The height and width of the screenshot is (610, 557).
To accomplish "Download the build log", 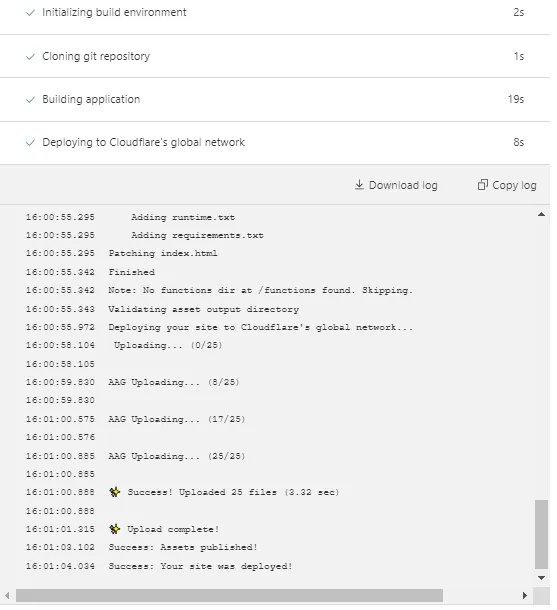I will click(x=396, y=185).
